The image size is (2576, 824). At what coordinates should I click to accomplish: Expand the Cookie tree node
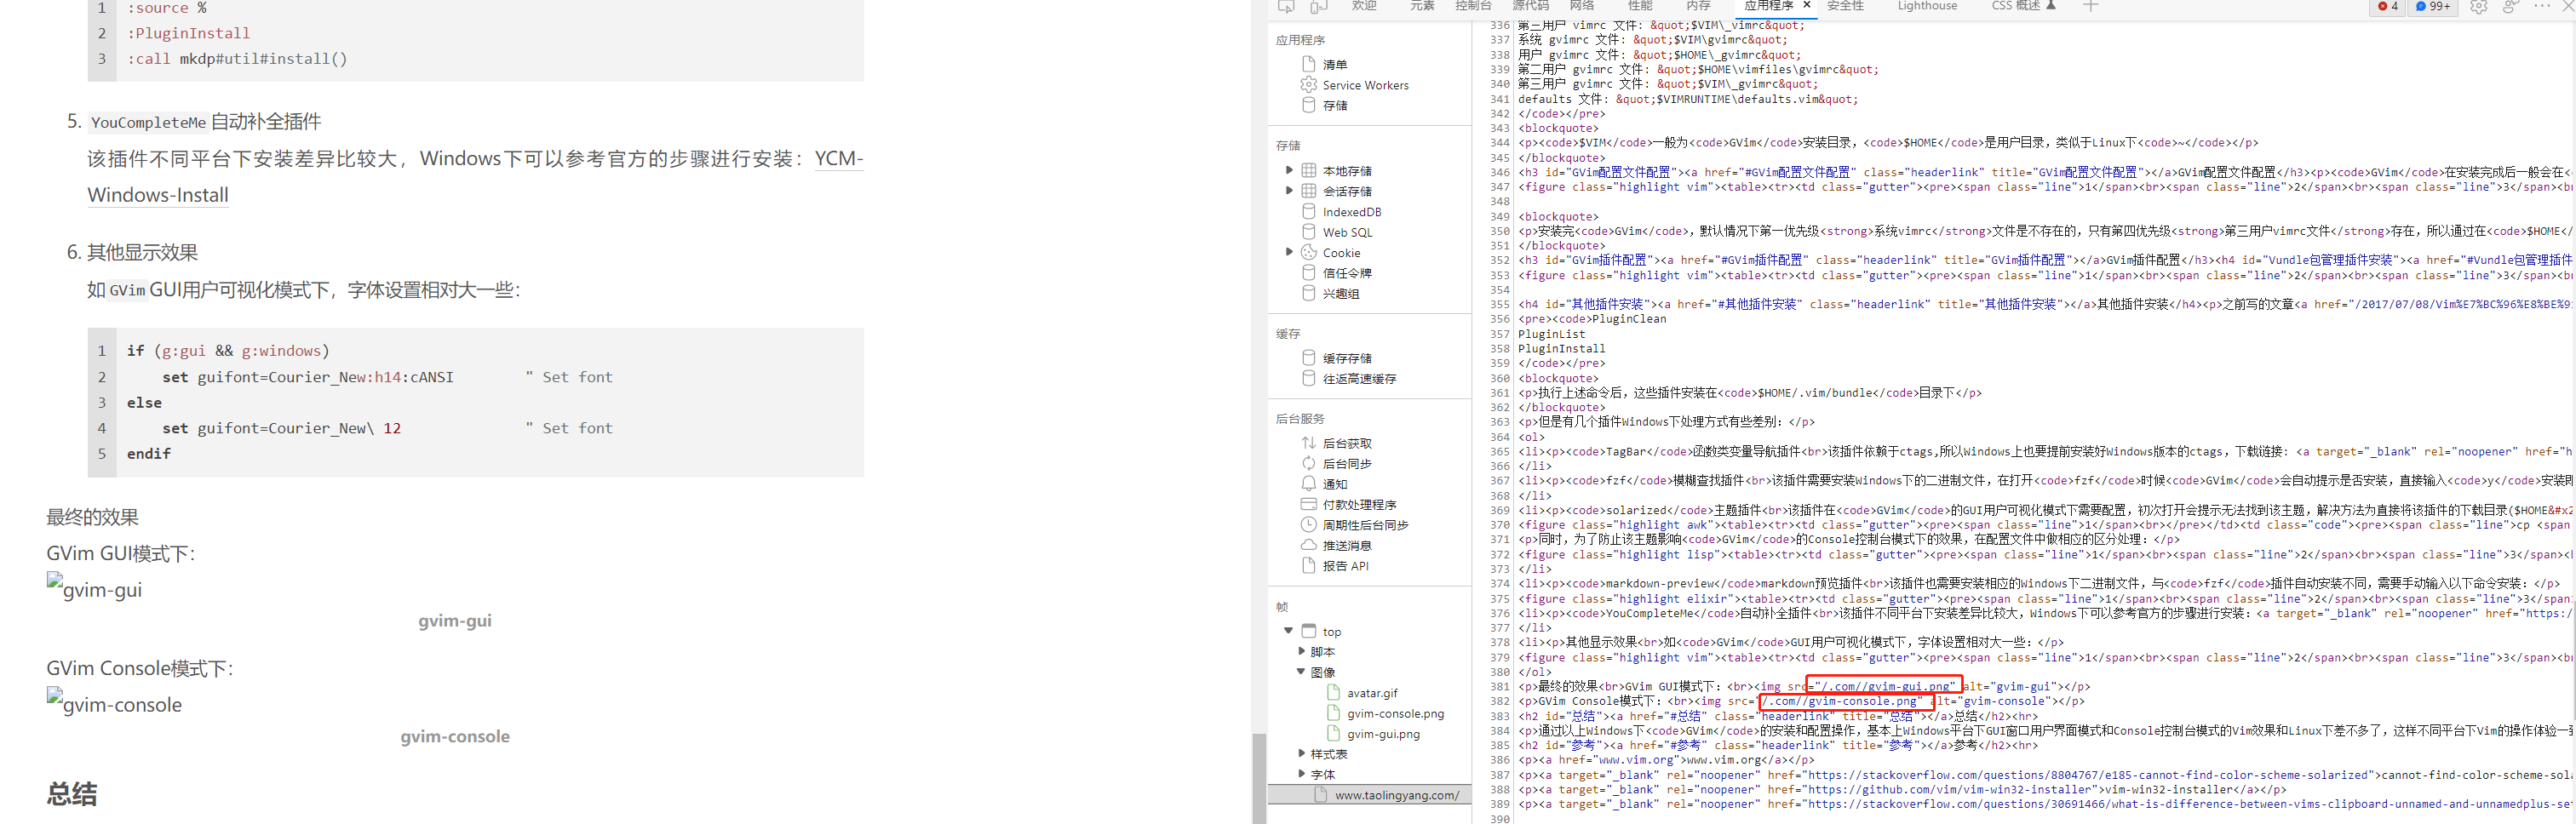point(1290,252)
